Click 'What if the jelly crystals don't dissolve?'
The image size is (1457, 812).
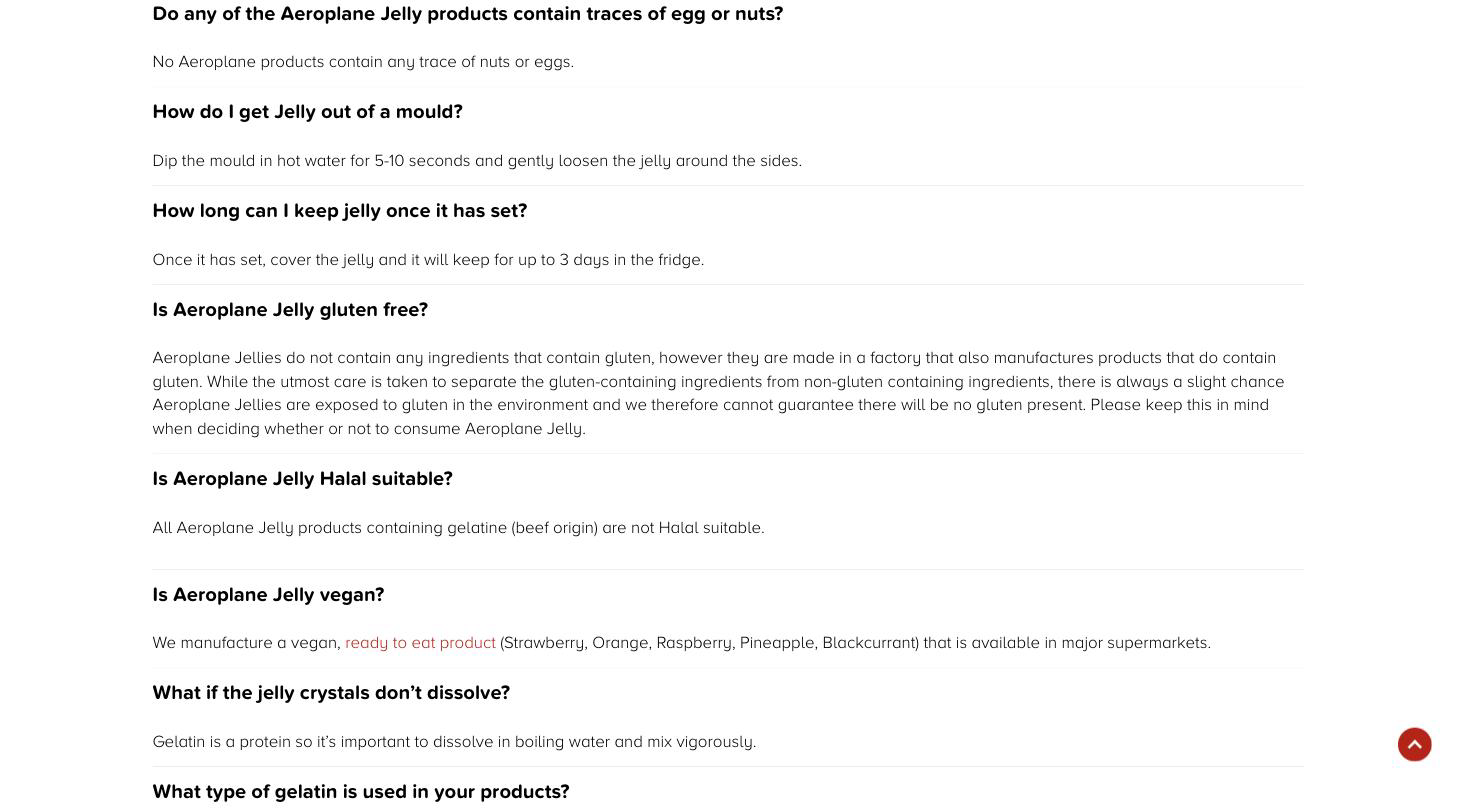331,693
